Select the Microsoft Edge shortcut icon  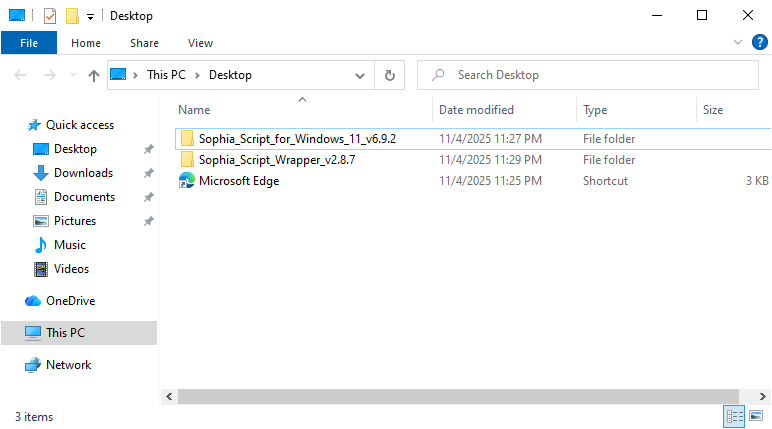[x=186, y=181]
